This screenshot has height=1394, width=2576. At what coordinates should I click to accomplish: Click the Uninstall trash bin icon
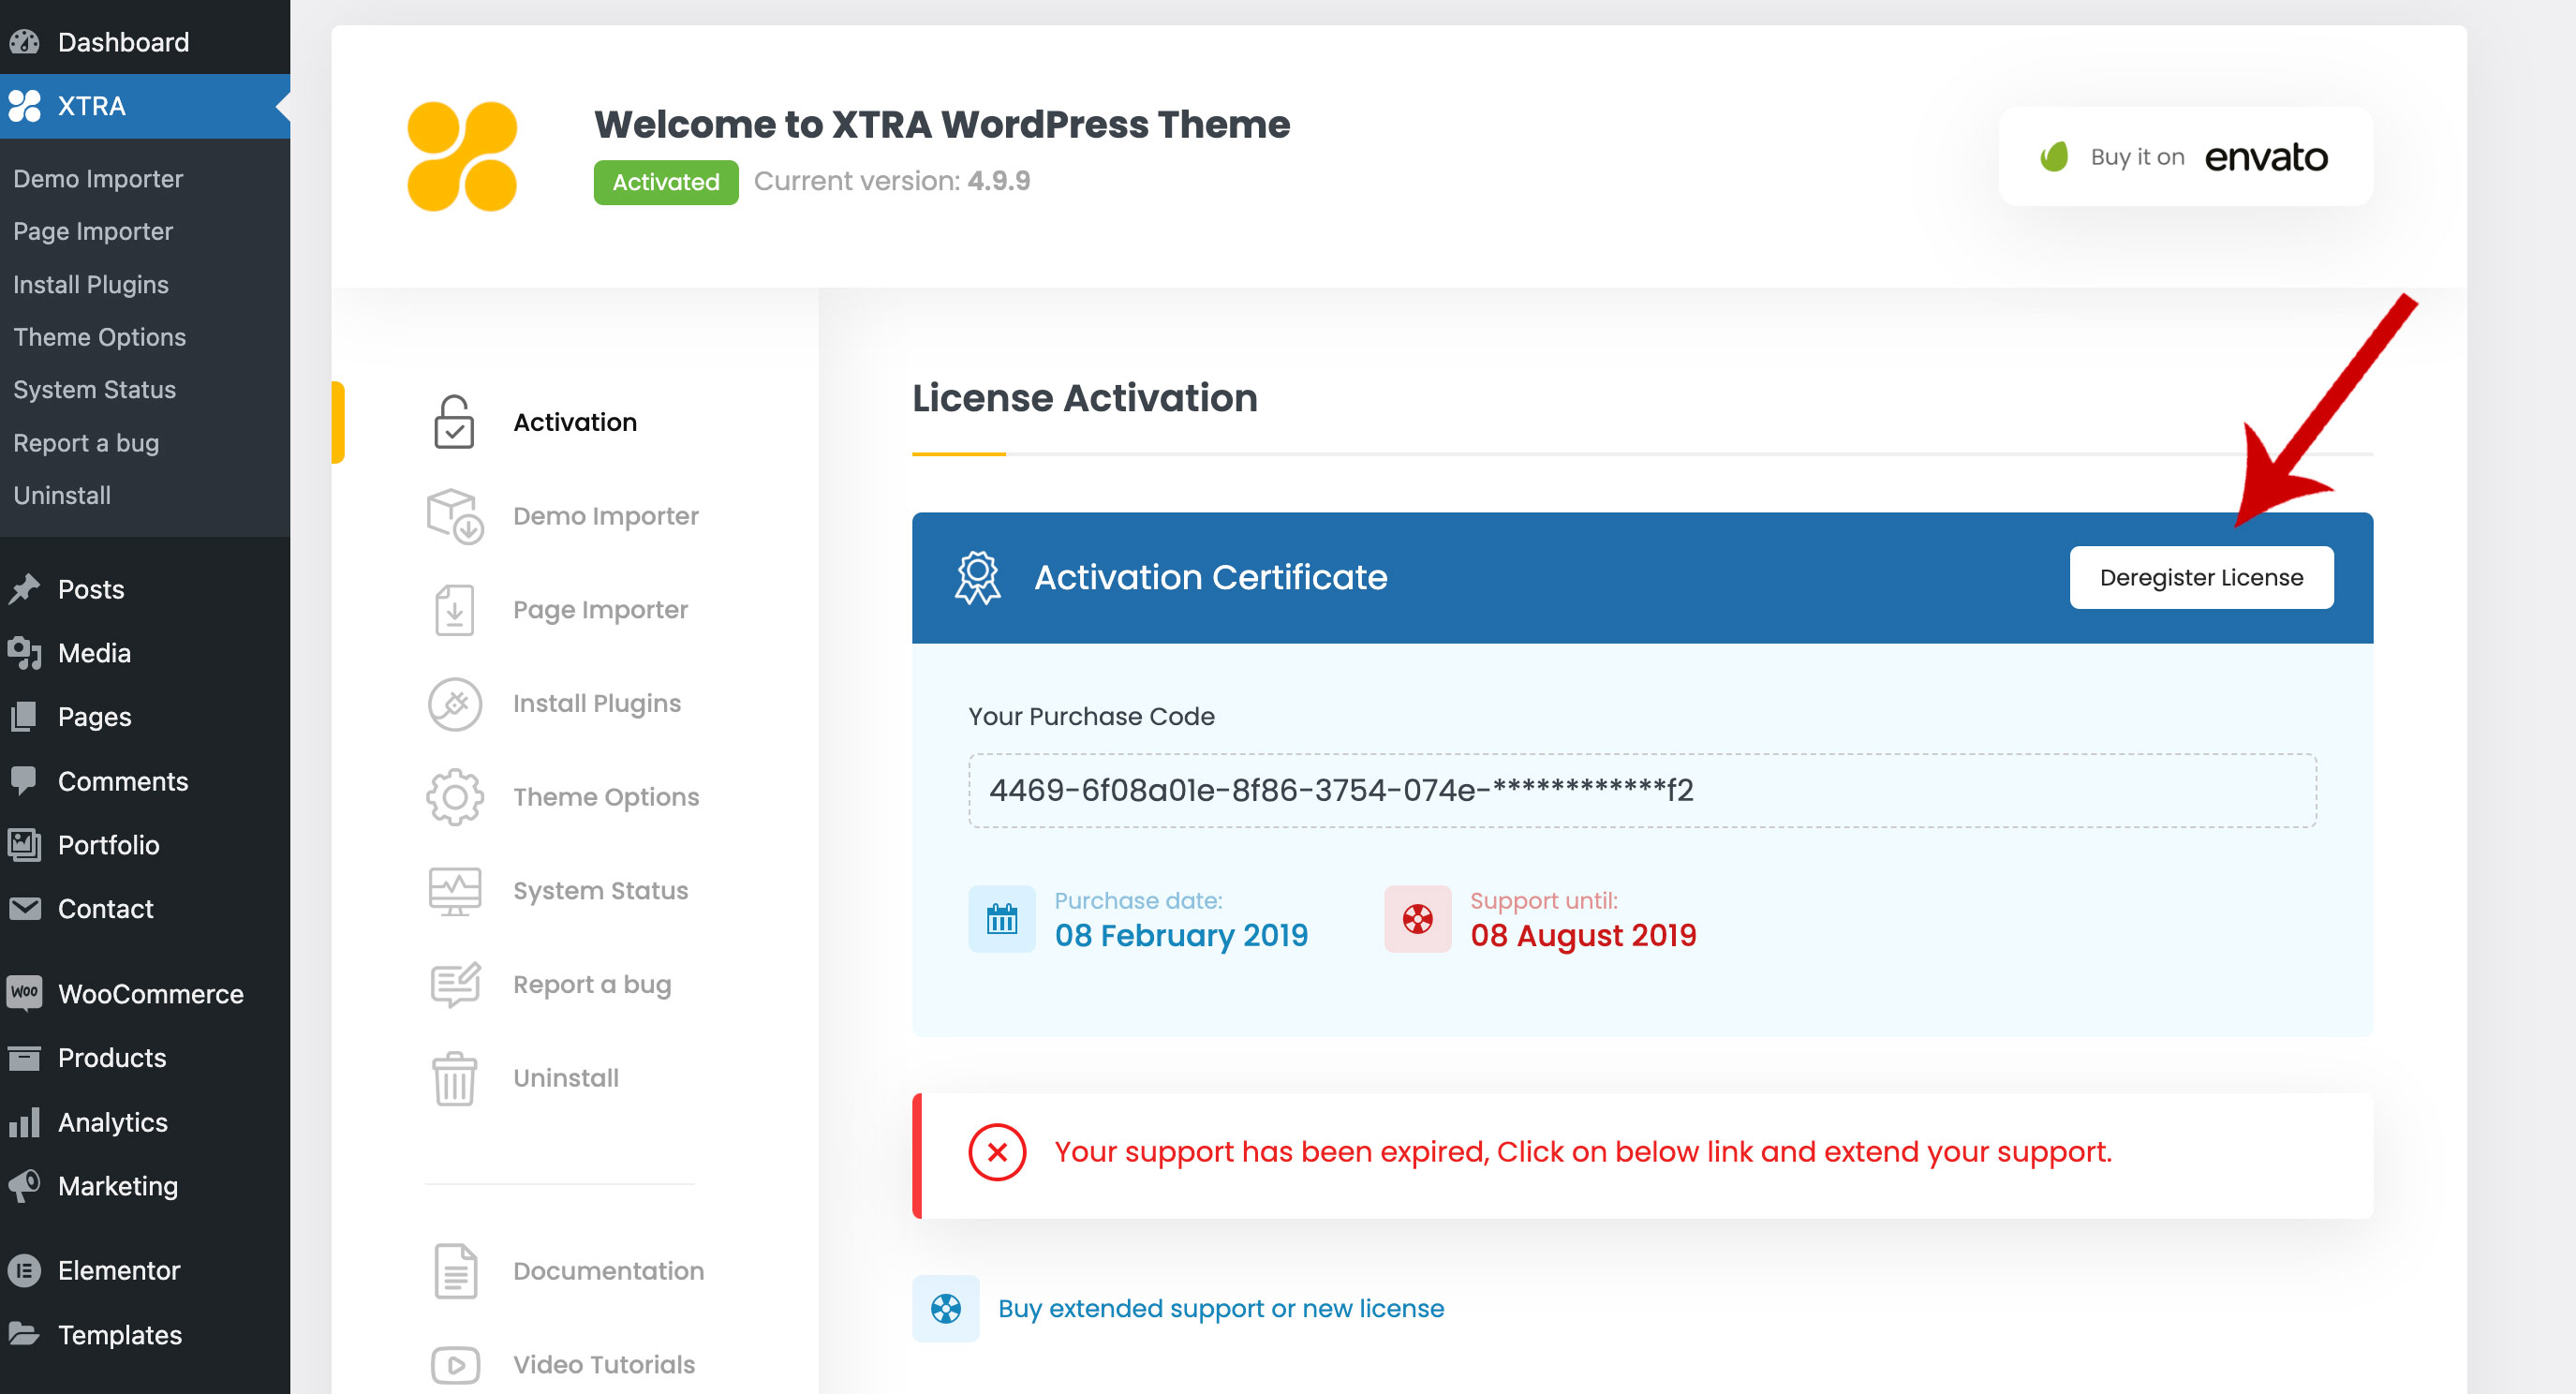coord(455,1078)
